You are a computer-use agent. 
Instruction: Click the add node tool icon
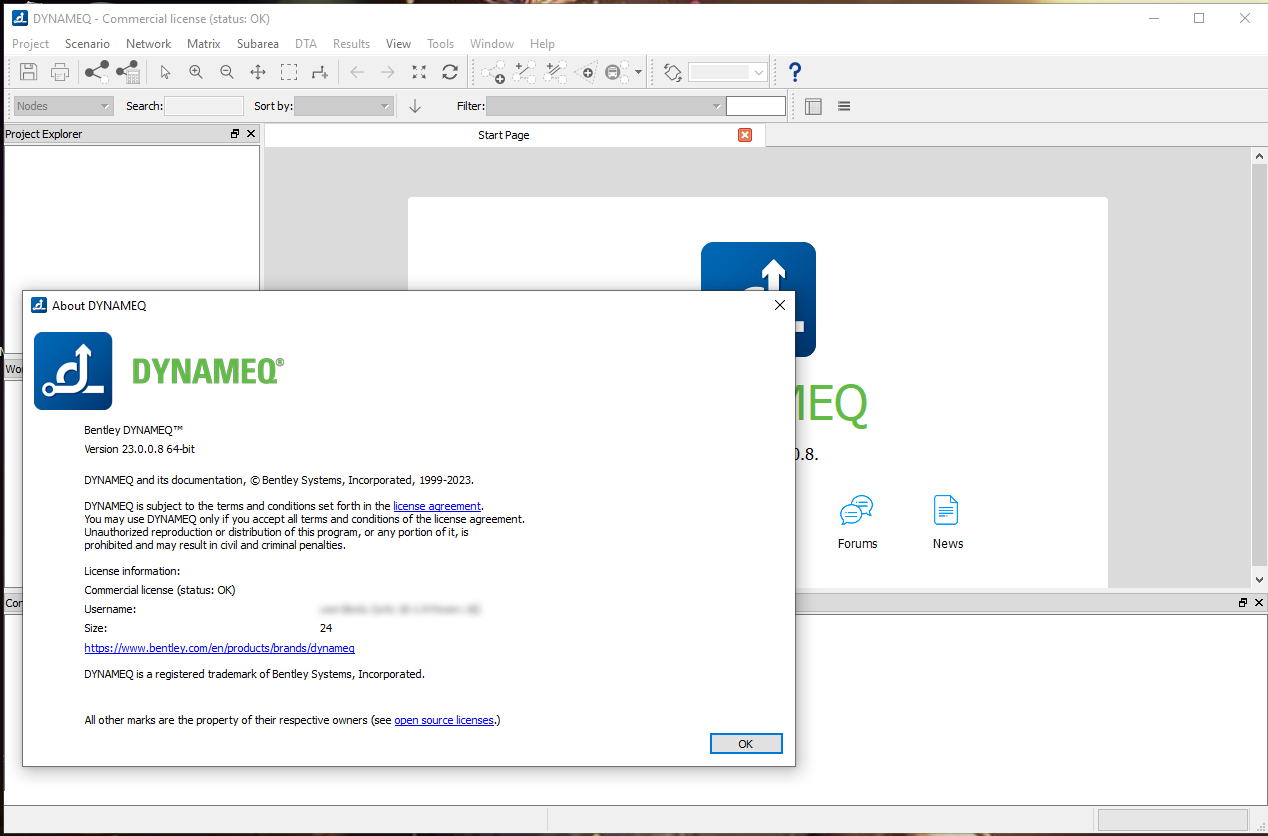(x=493, y=72)
